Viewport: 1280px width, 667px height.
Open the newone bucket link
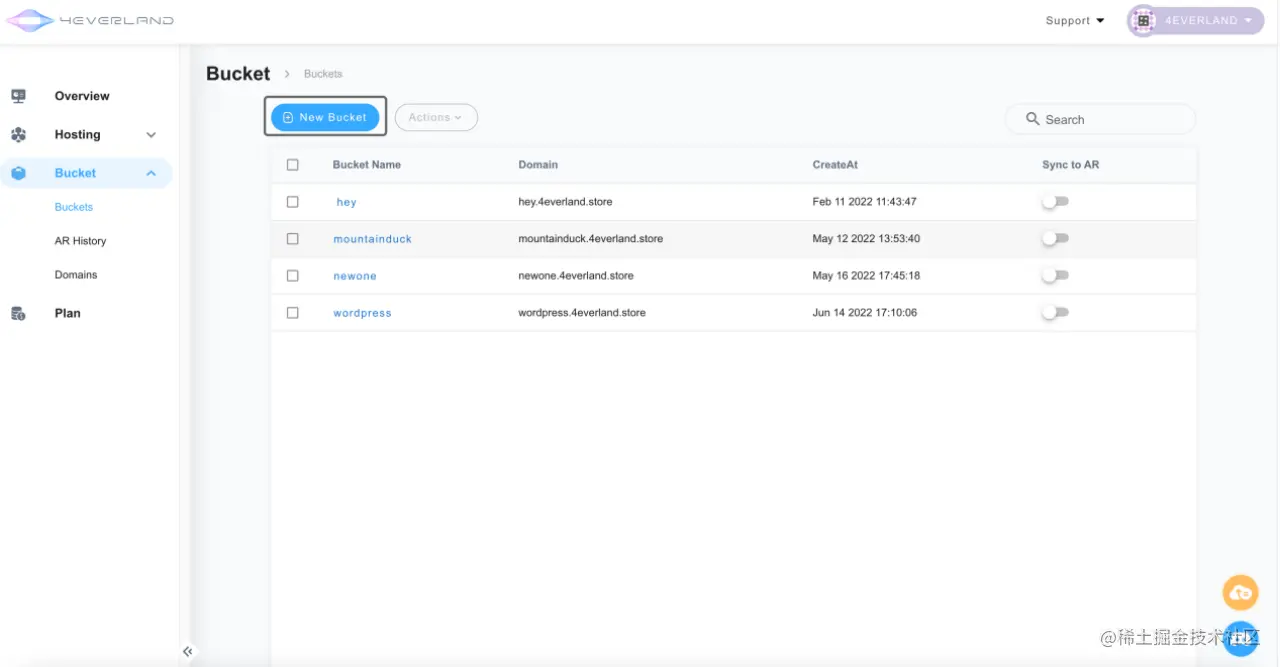click(355, 276)
